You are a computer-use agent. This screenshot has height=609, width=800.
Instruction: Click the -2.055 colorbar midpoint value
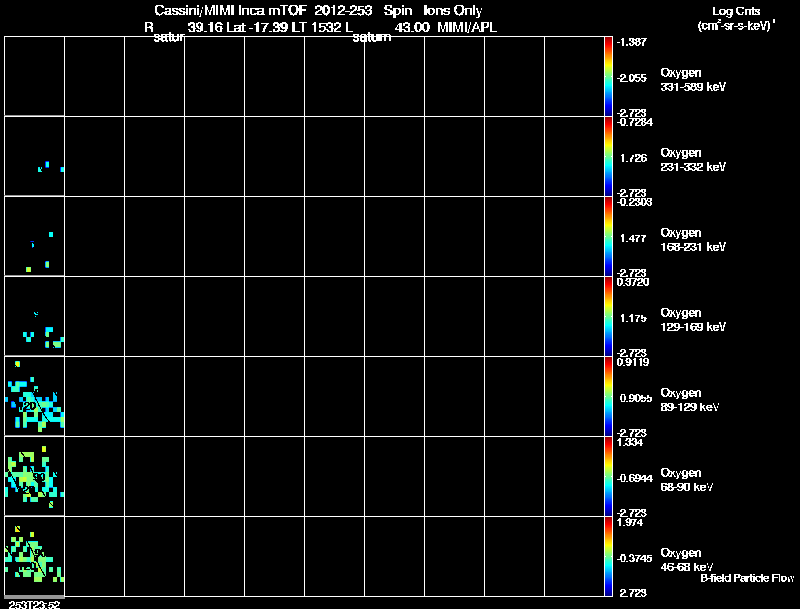[x=632, y=78]
